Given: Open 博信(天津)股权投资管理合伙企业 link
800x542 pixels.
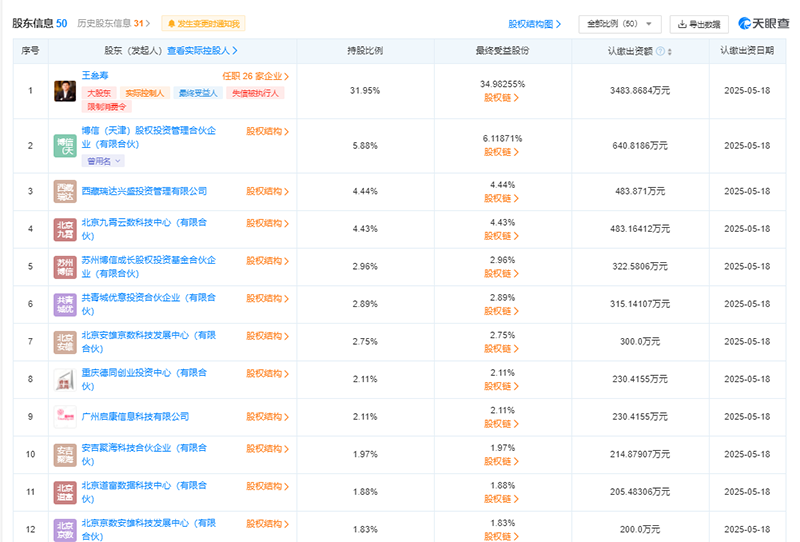Looking at the screenshot, I should click(x=148, y=137).
